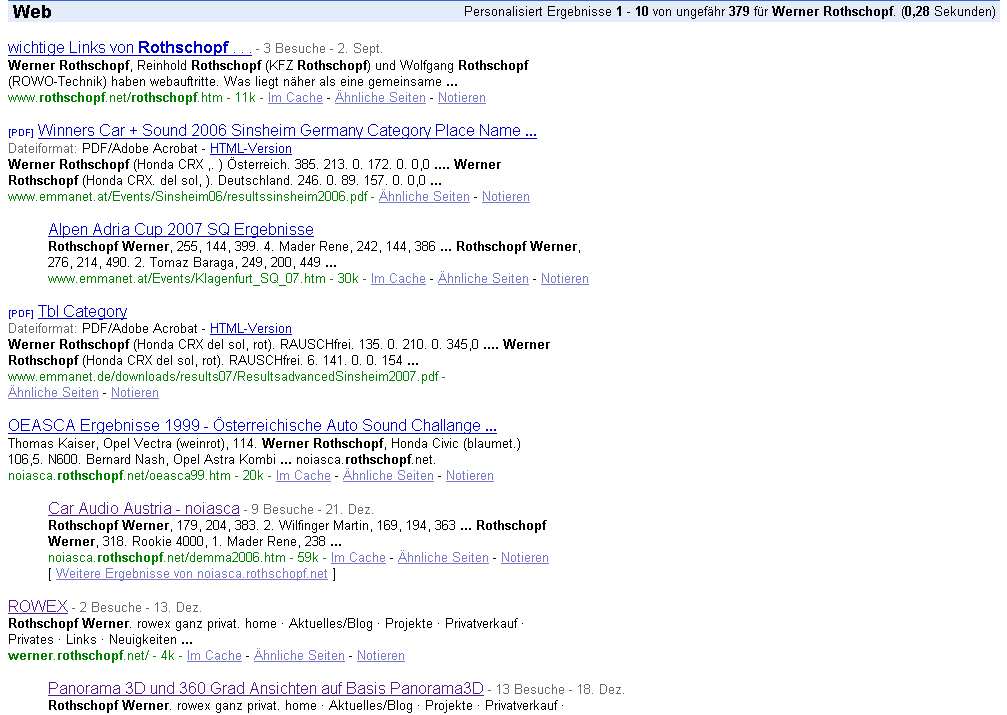Viewport: 1007px width, 715px height.
Task: Open 'Car Audio Austria - noiasca' result
Action: [x=143, y=509]
